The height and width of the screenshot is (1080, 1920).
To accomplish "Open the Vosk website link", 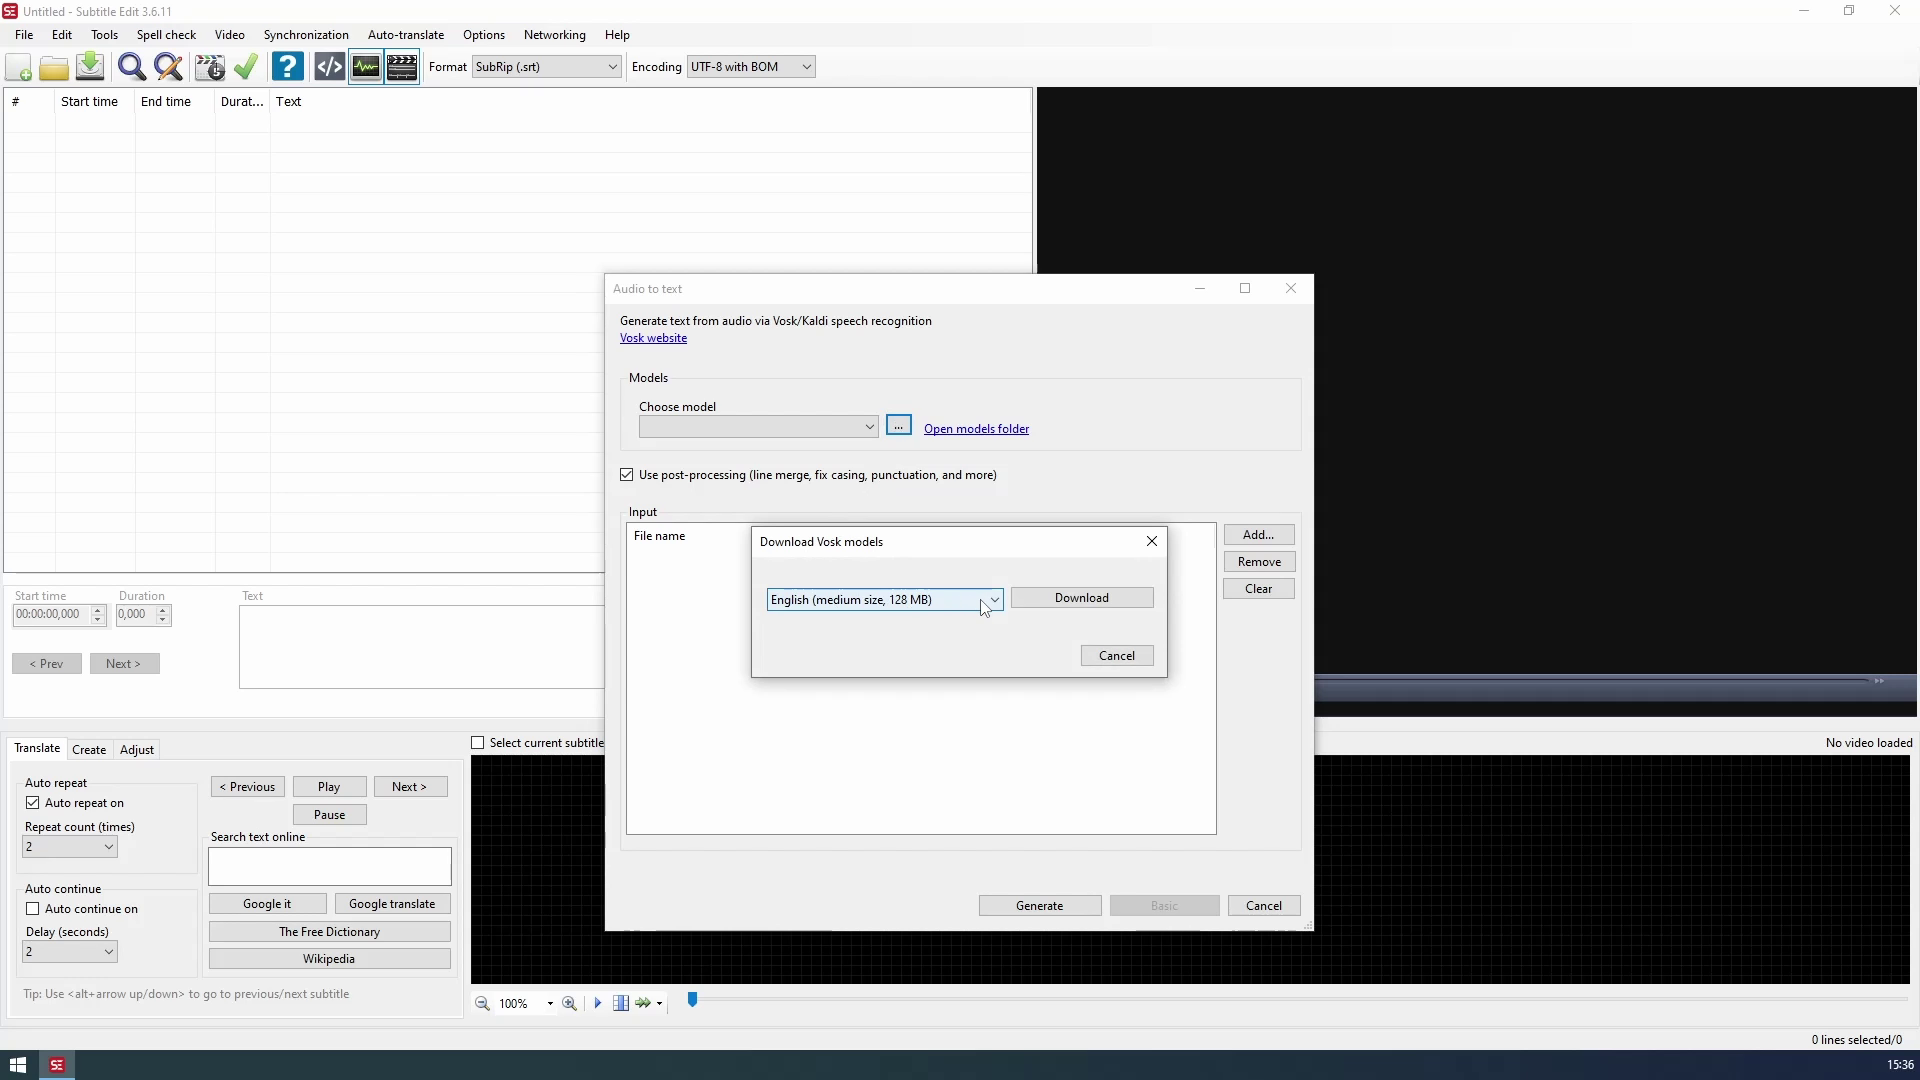I will click(653, 338).
